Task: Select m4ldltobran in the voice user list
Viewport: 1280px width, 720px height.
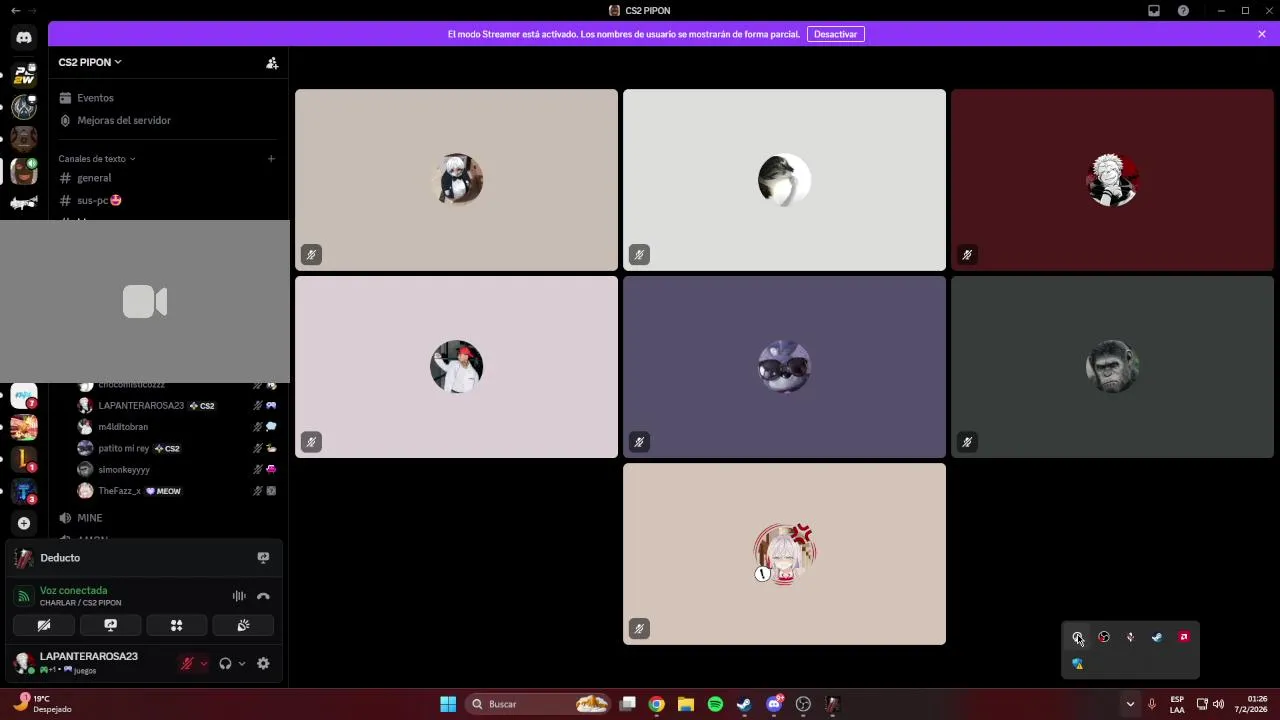Action: (x=177, y=427)
